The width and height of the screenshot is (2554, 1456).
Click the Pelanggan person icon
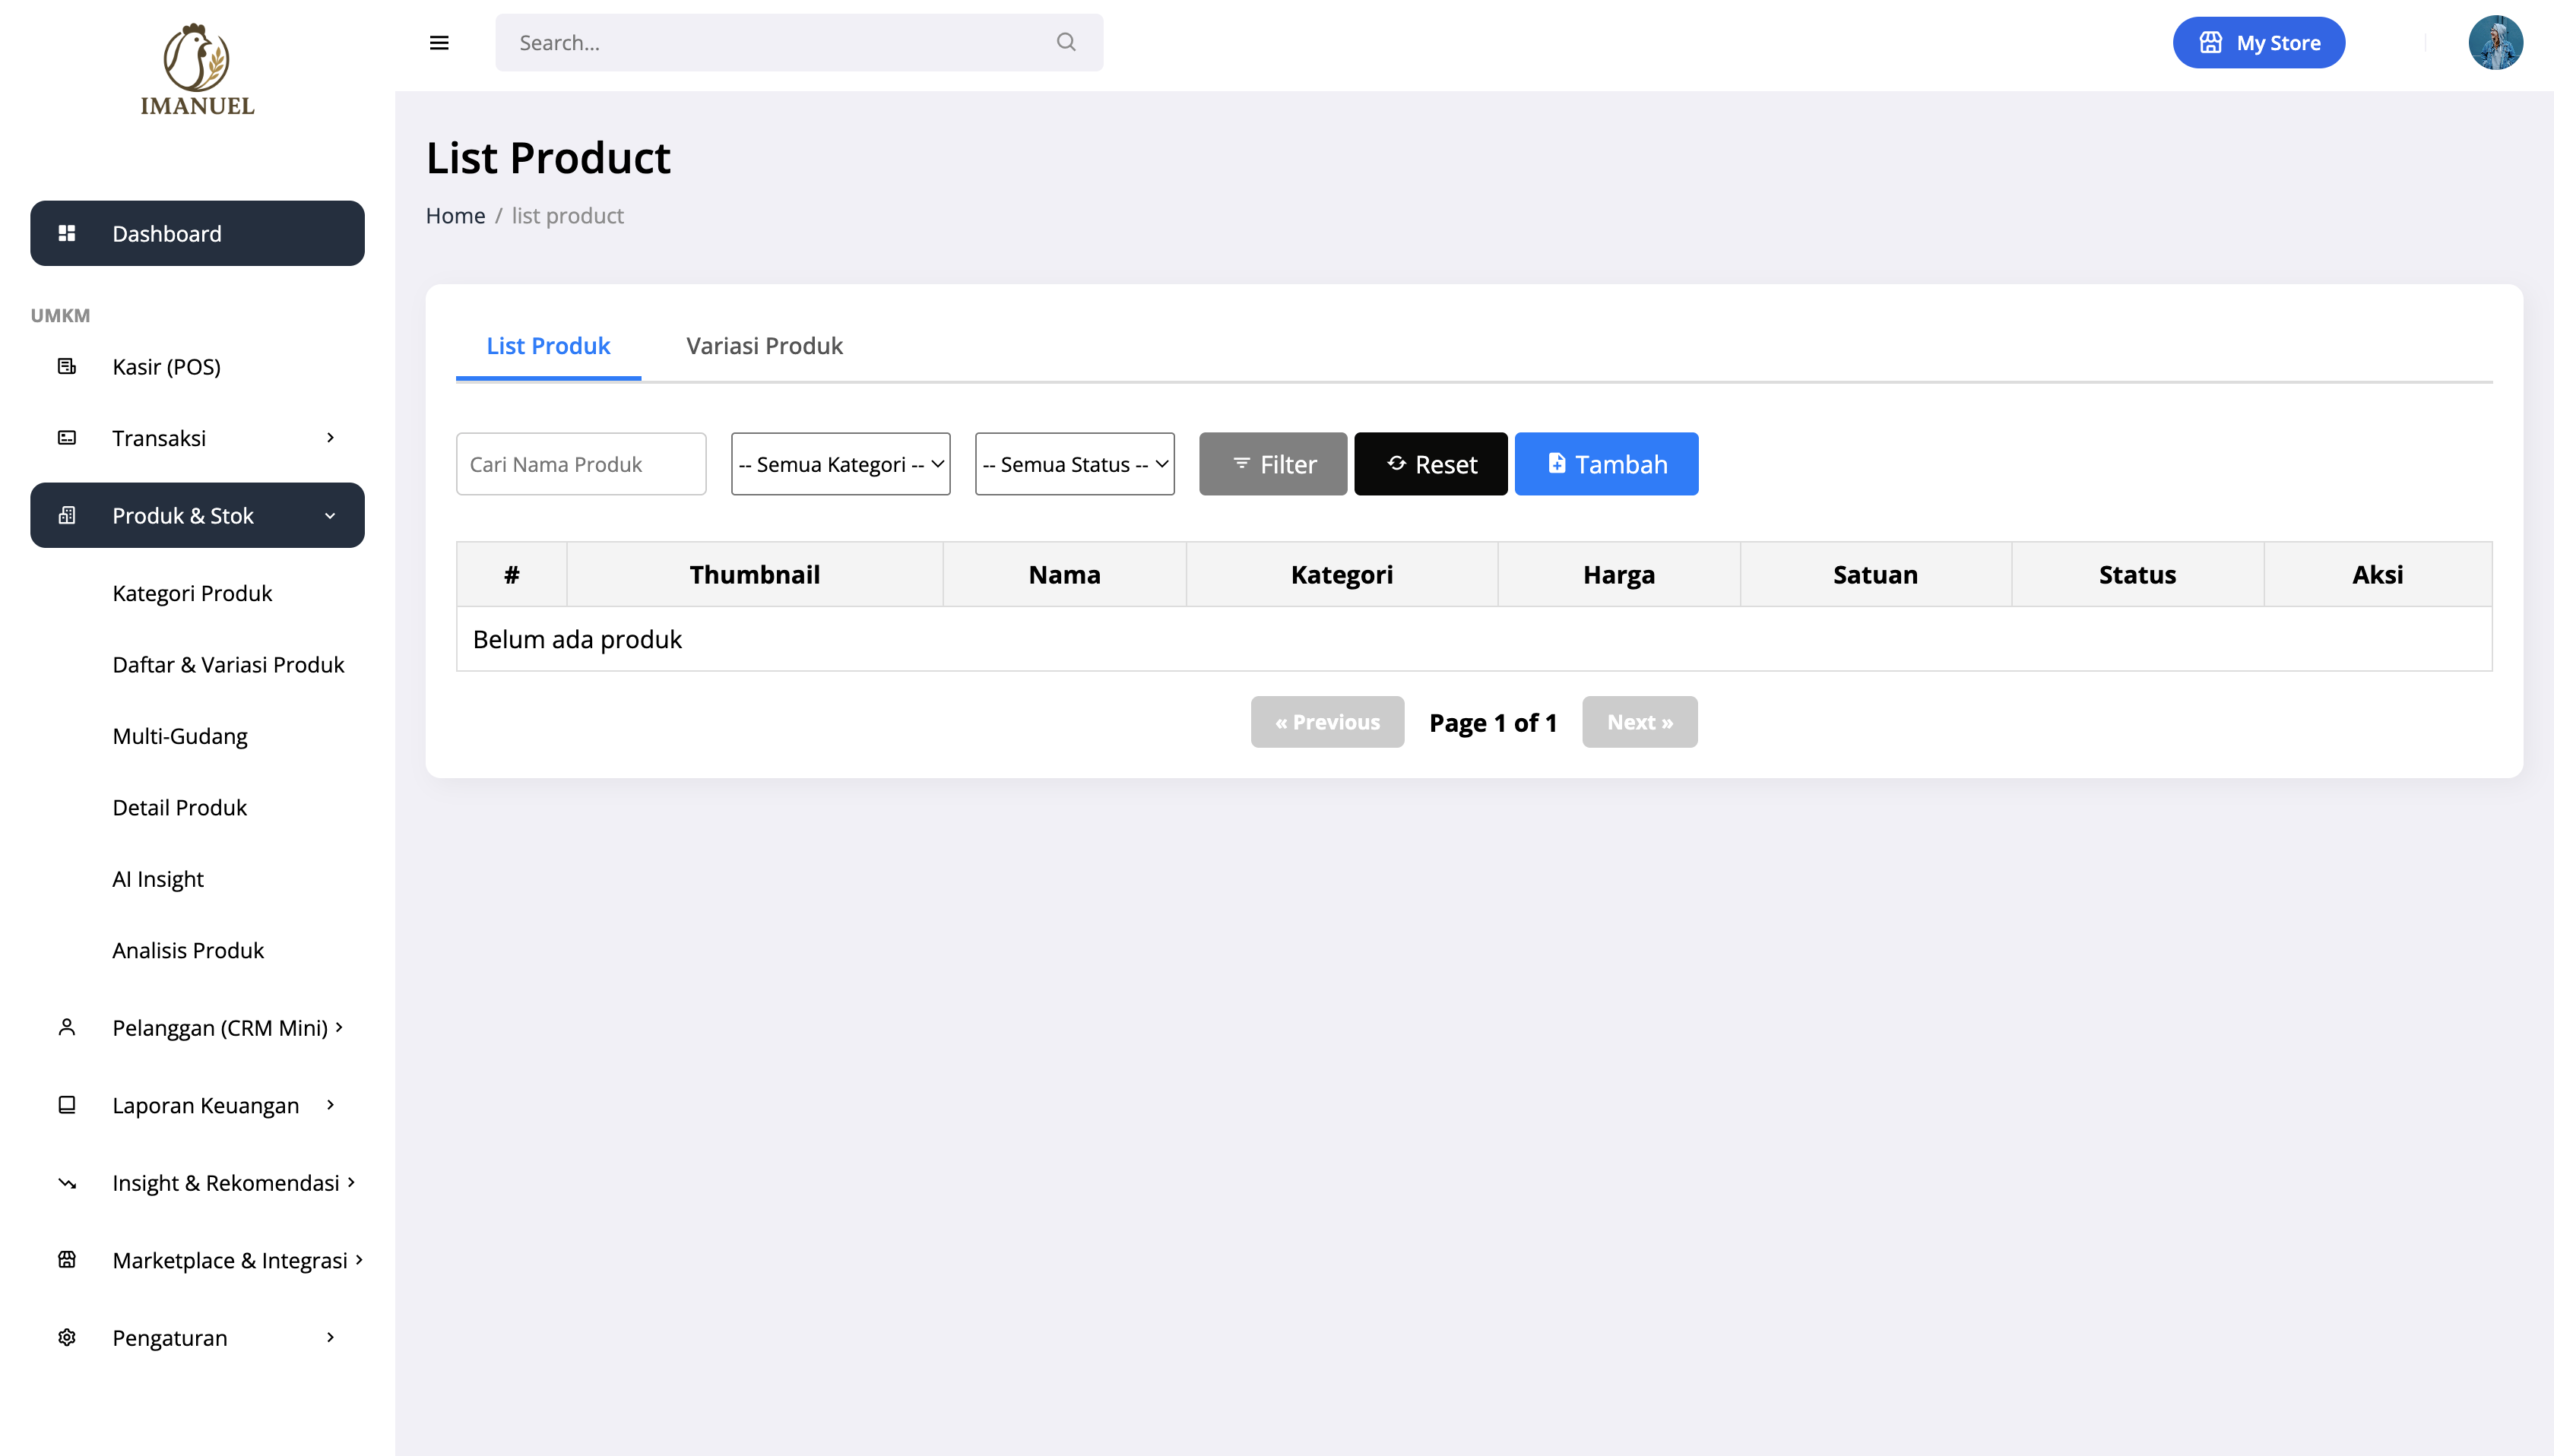[67, 1027]
